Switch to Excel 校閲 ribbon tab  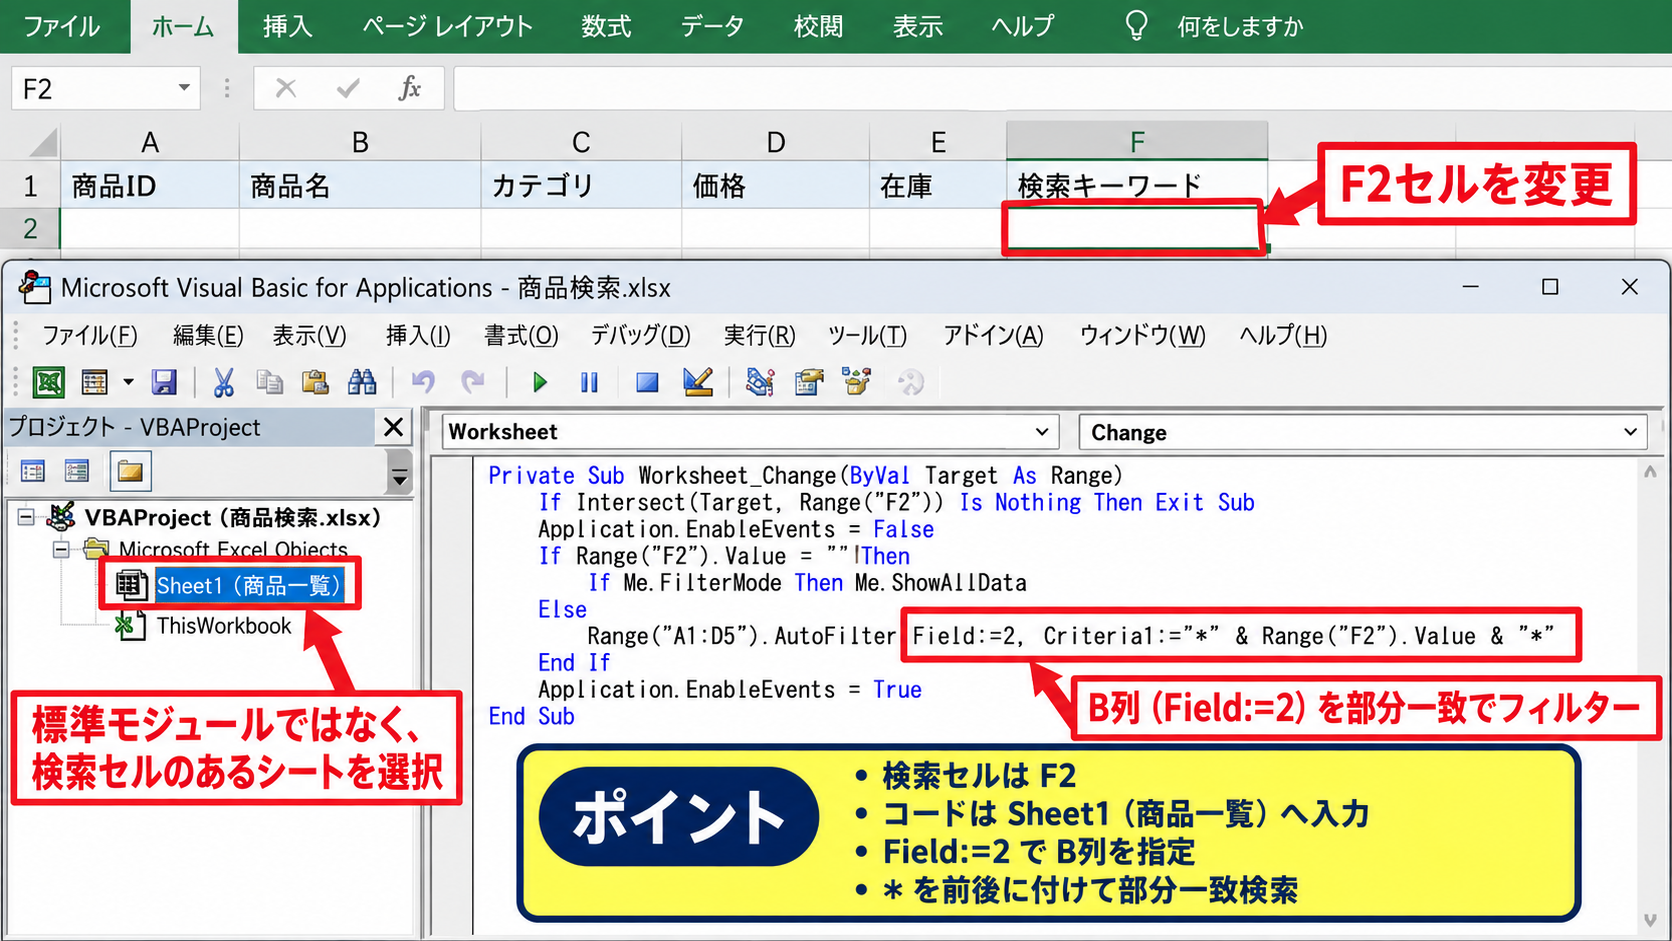(818, 26)
